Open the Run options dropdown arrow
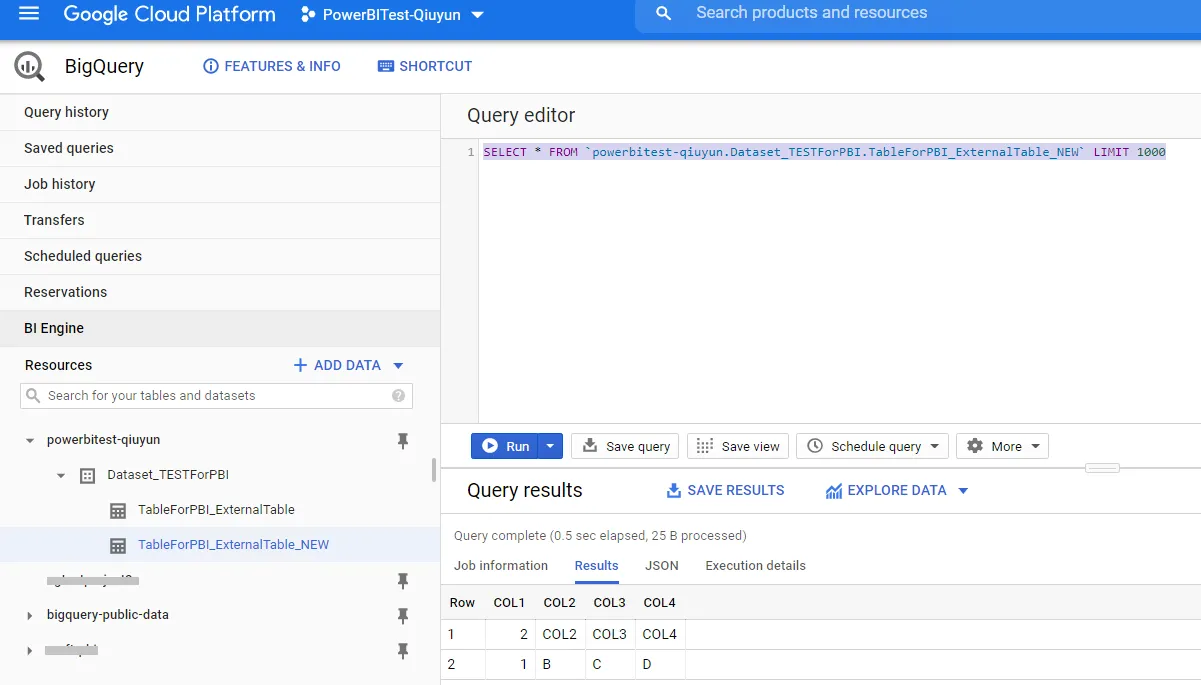This screenshot has width=1201, height=685. [550, 446]
